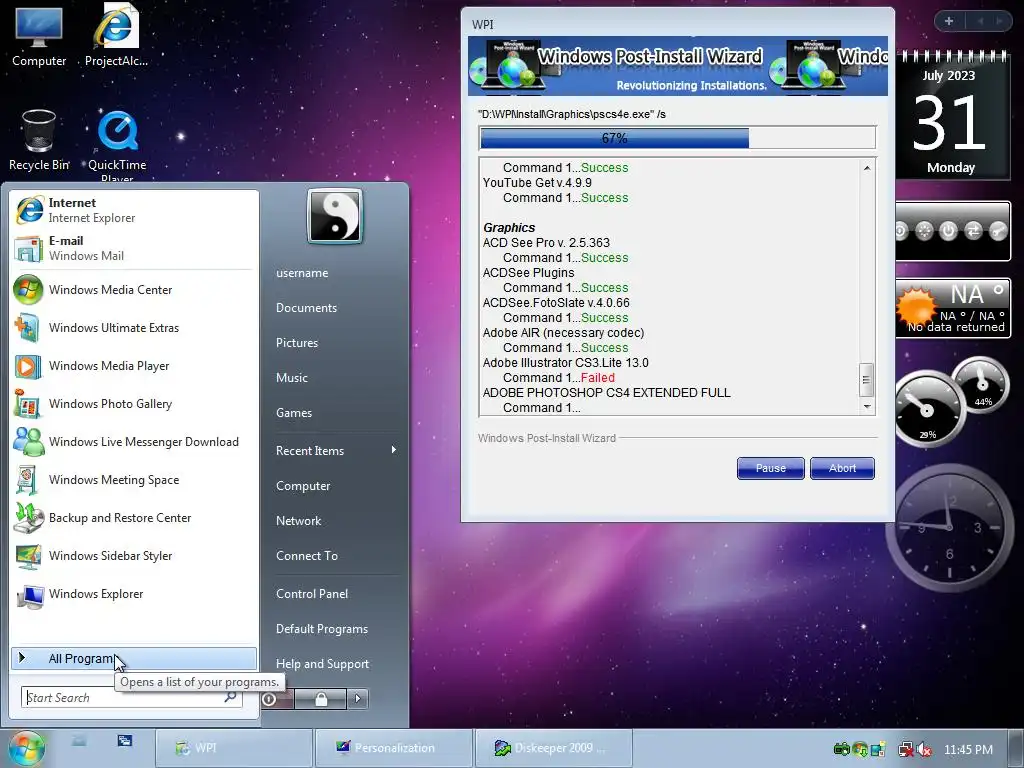Image resolution: width=1024 pixels, height=768 pixels.
Task: Click the yin-yang user account picture
Action: click(x=334, y=216)
